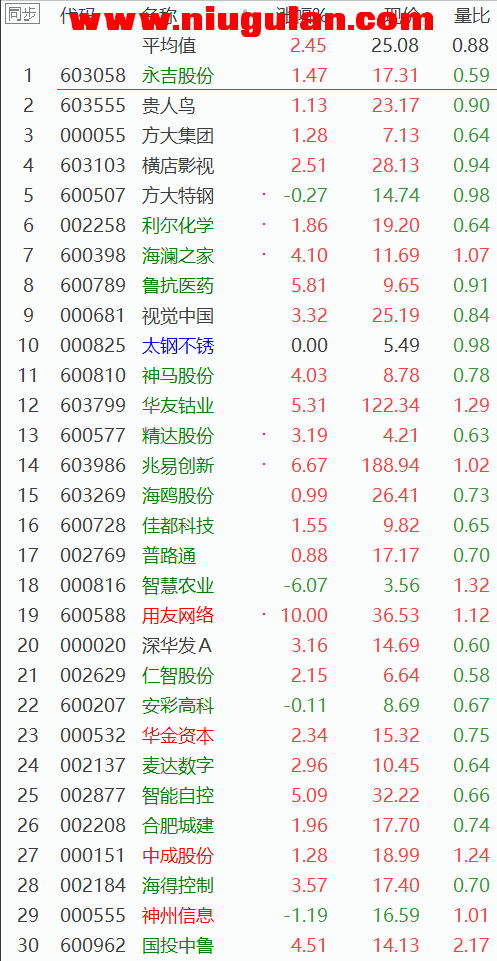Select 海澜之家 stock name
The height and width of the screenshot is (961, 497).
tap(178, 256)
